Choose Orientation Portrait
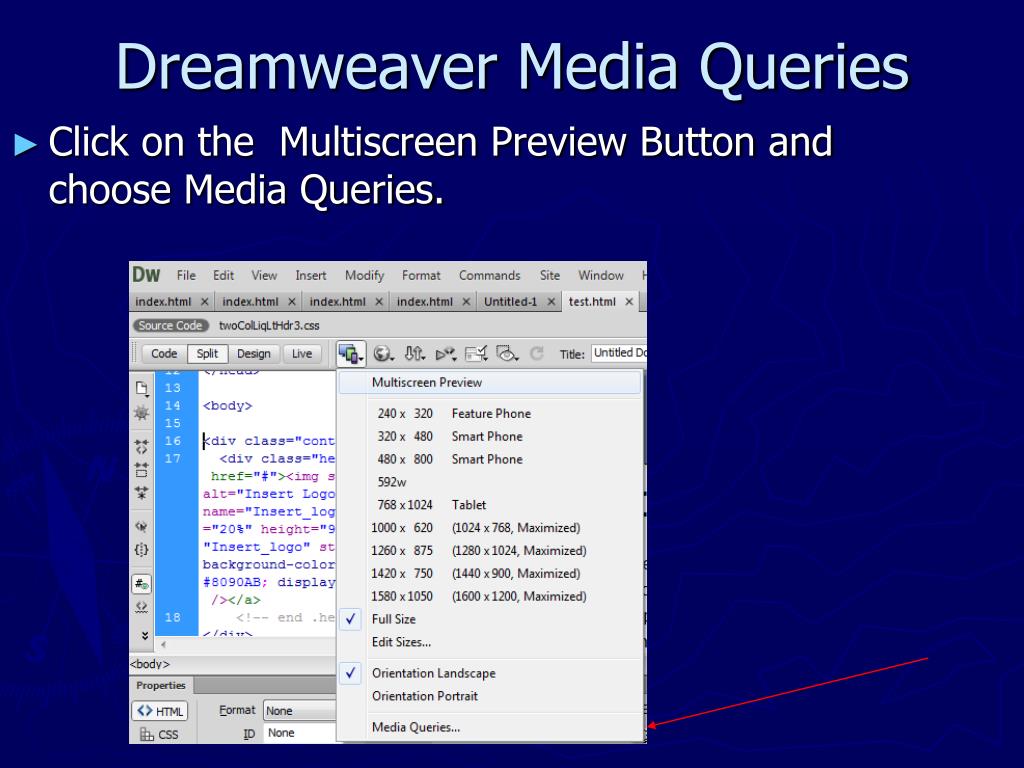1024x768 pixels. 490,696
